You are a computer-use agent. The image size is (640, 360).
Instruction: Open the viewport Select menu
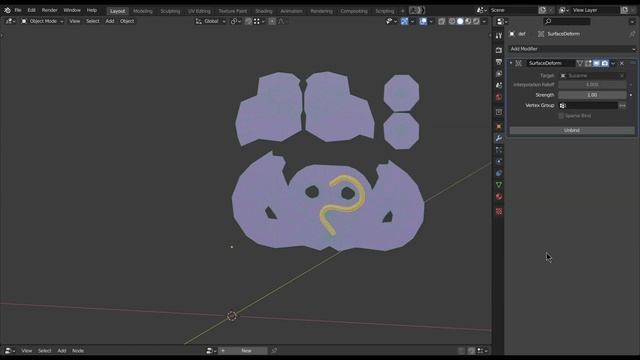(x=93, y=21)
